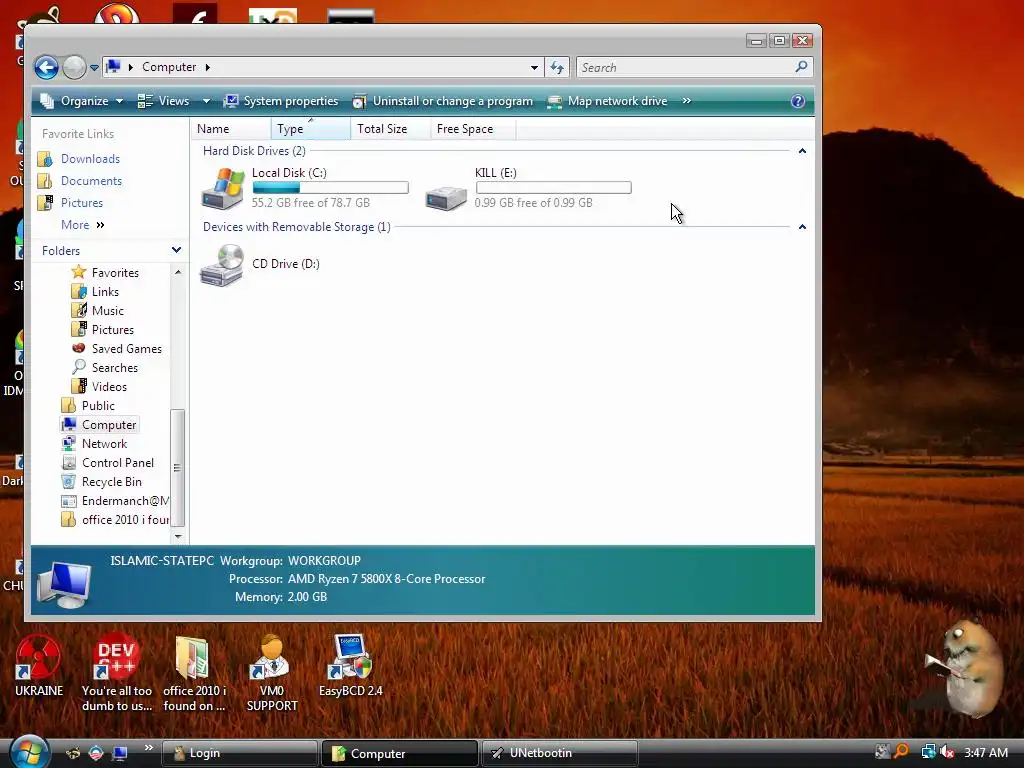This screenshot has height=768, width=1024.
Task: Collapse the Hard Disk Drives group
Action: pyautogui.click(x=802, y=151)
